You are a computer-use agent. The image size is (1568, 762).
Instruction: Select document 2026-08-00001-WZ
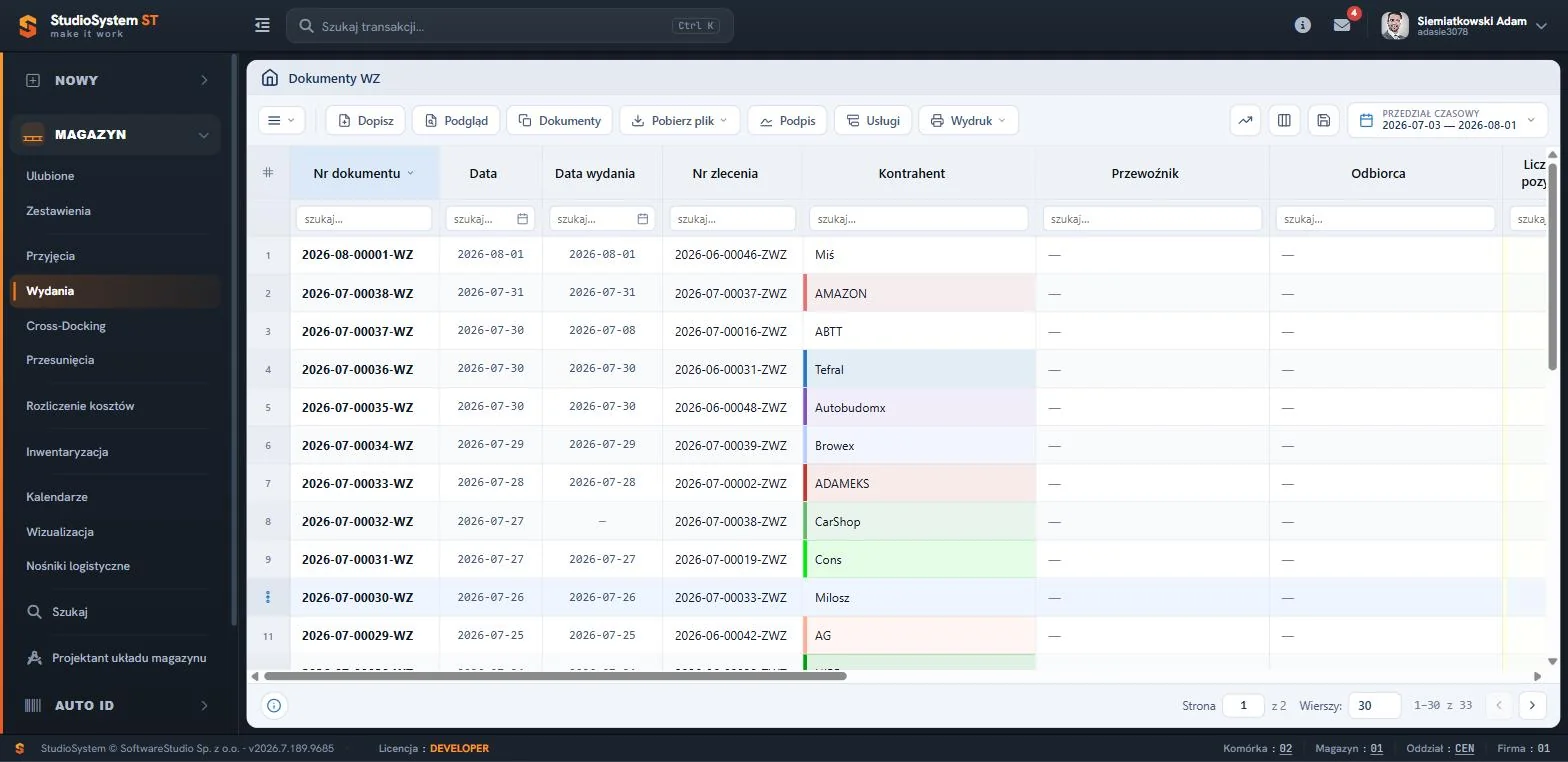click(x=357, y=255)
